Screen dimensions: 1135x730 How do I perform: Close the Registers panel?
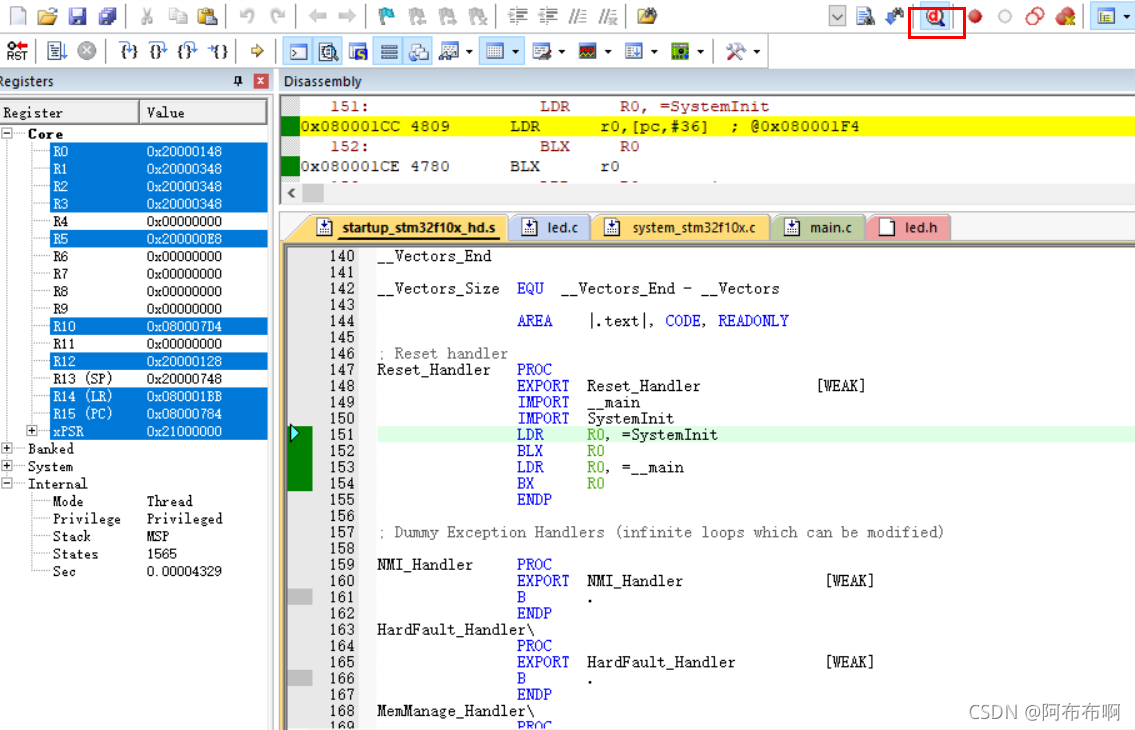click(261, 81)
